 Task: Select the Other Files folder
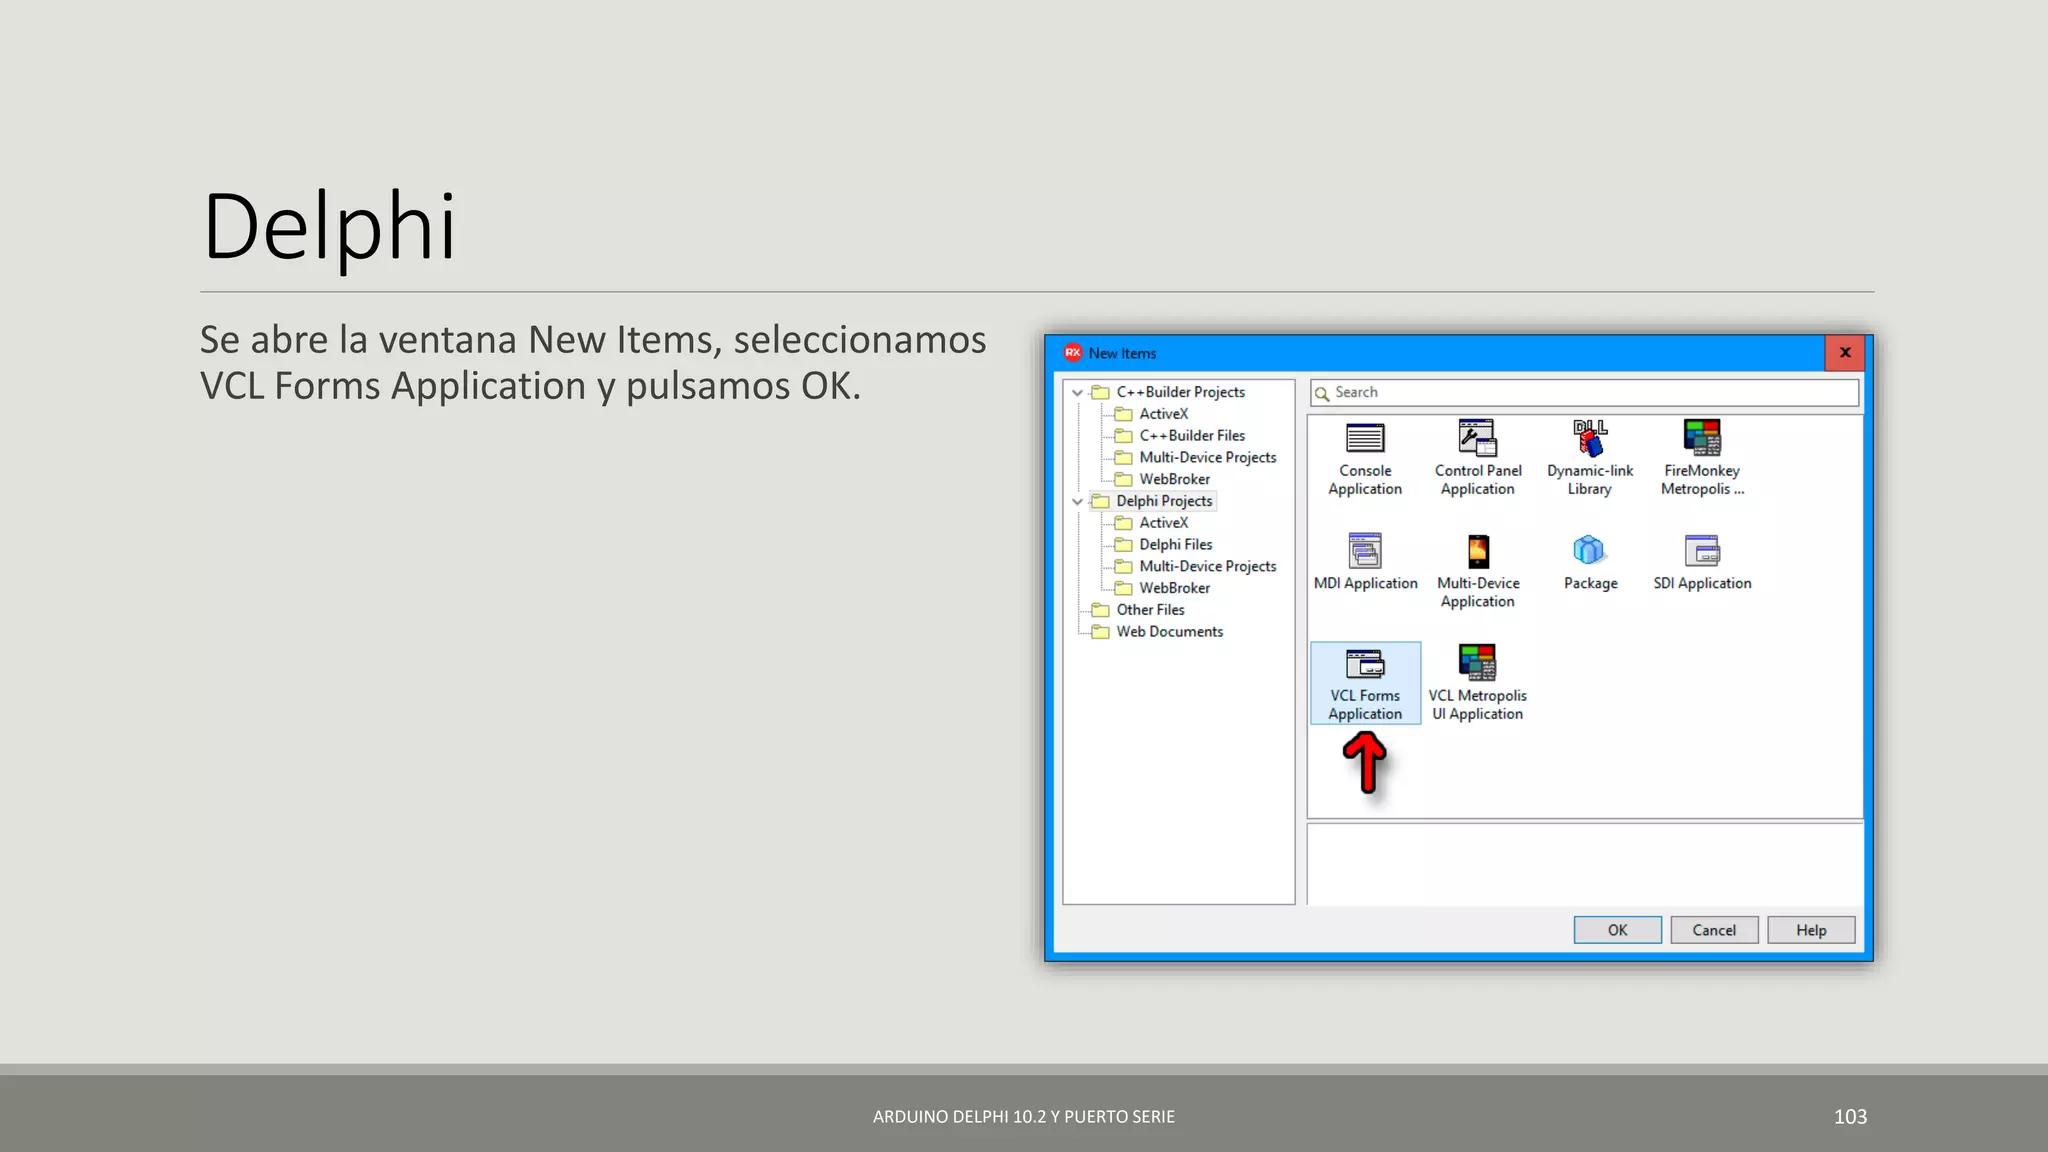tap(1139, 610)
